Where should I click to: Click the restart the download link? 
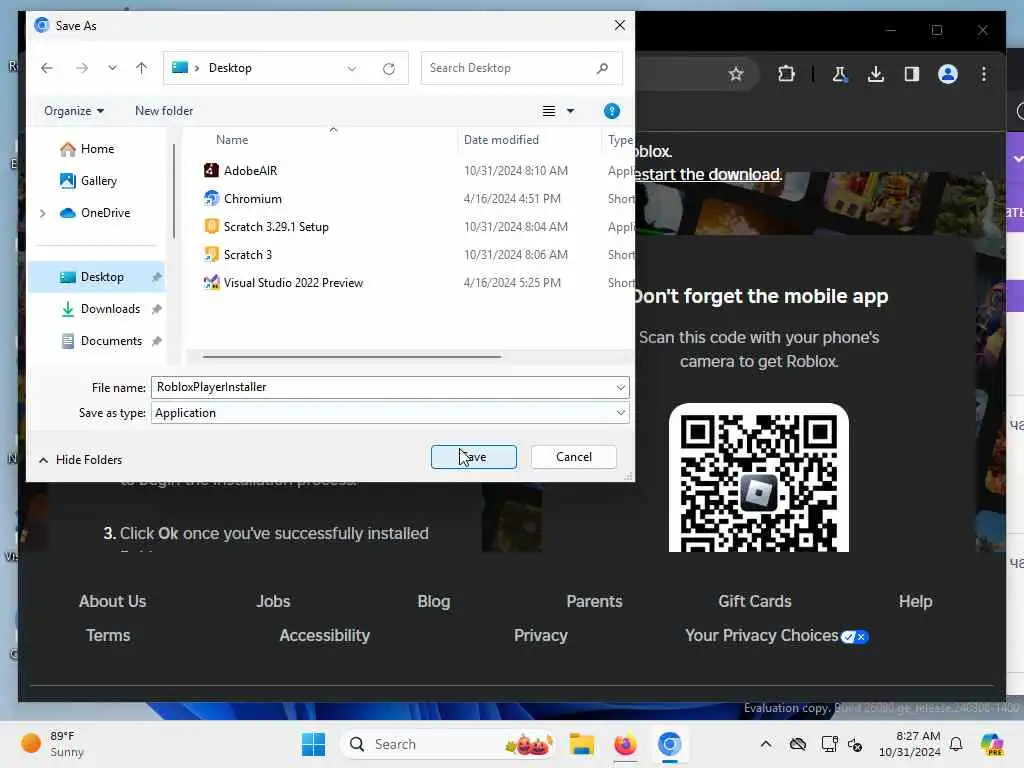click(707, 174)
